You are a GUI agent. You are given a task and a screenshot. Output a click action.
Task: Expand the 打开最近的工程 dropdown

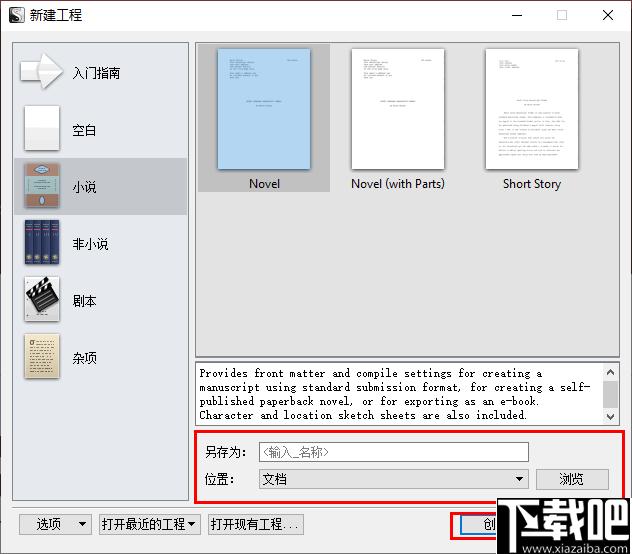[150, 524]
